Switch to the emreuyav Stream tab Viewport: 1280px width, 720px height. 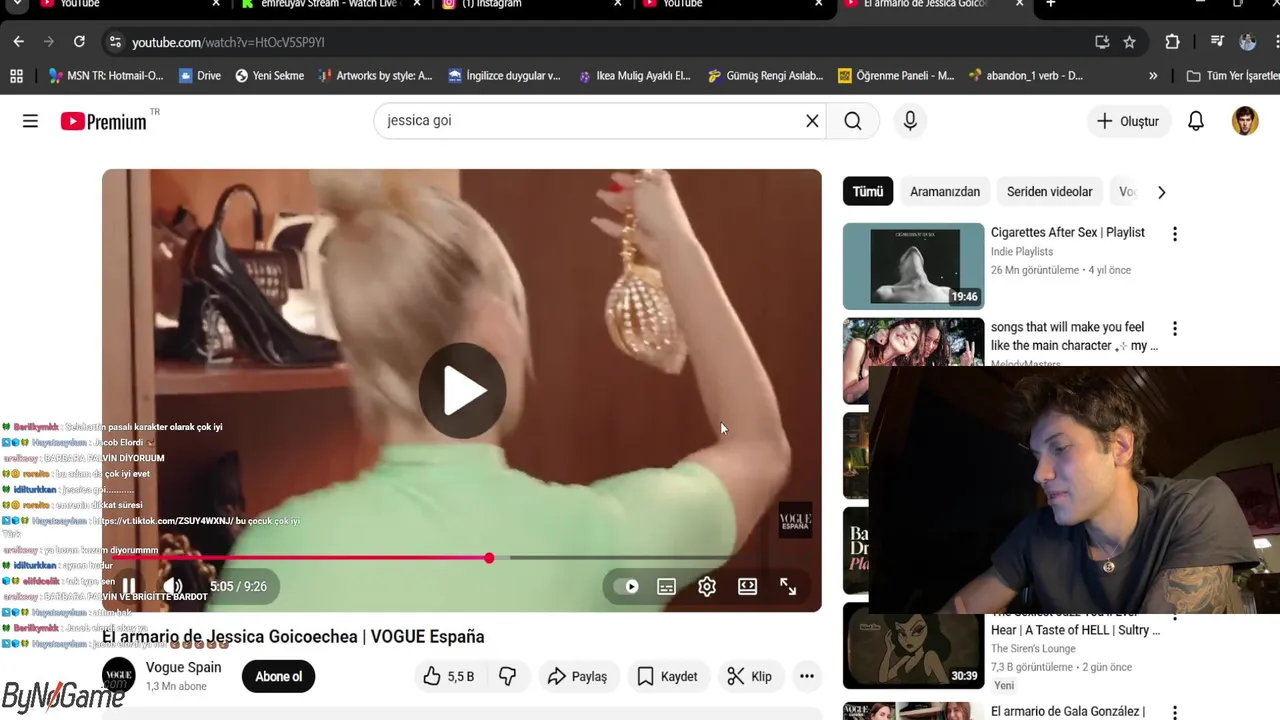(330, 4)
